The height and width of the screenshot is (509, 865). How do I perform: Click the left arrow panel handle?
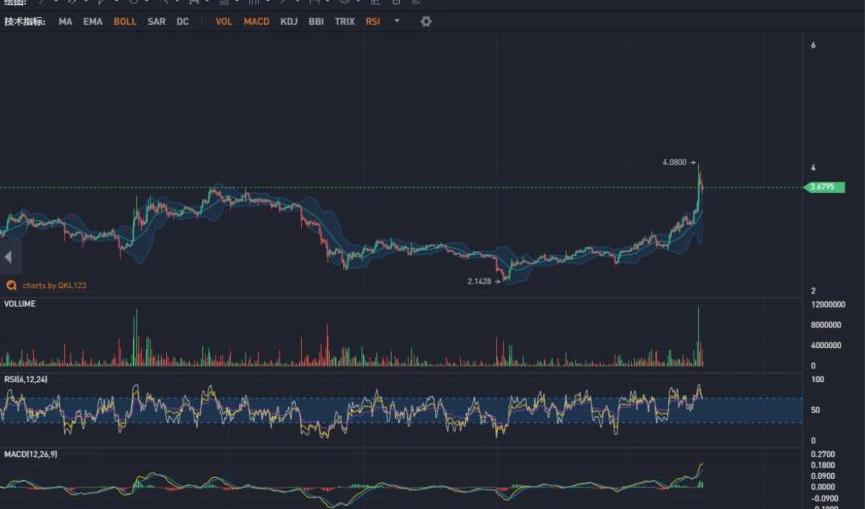pyautogui.click(x=8, y=257)
